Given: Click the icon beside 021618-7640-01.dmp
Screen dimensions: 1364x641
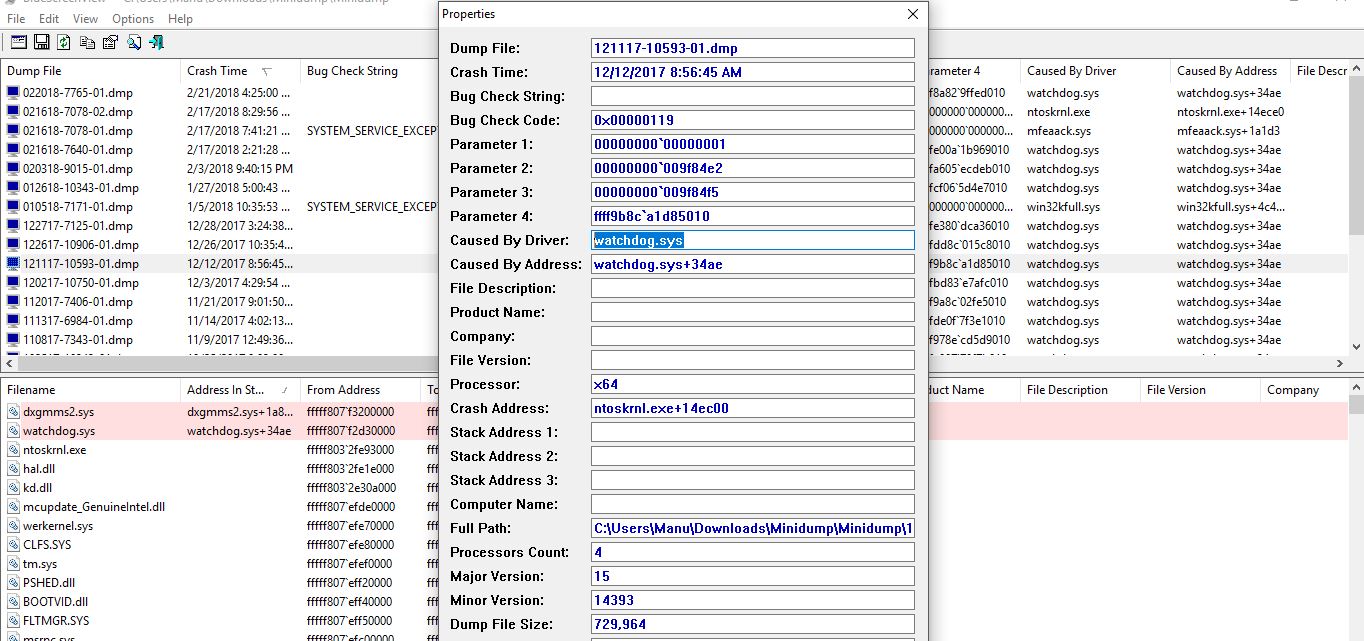Looking at the screenshot, I should 13,150.
